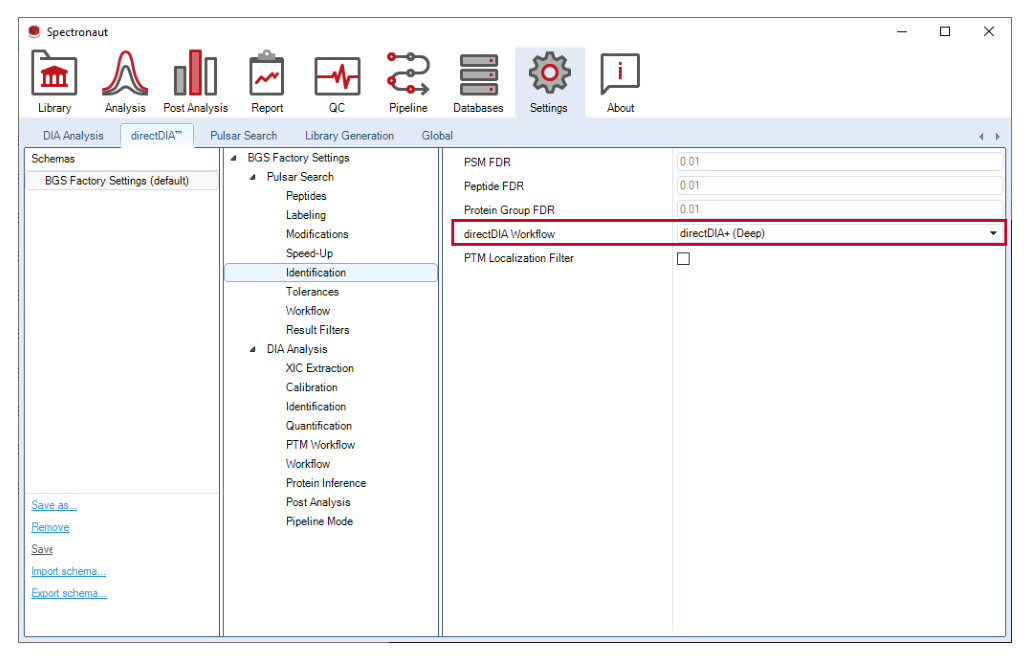Click the Save as... link
The image size is (1029, 661).
54,505
